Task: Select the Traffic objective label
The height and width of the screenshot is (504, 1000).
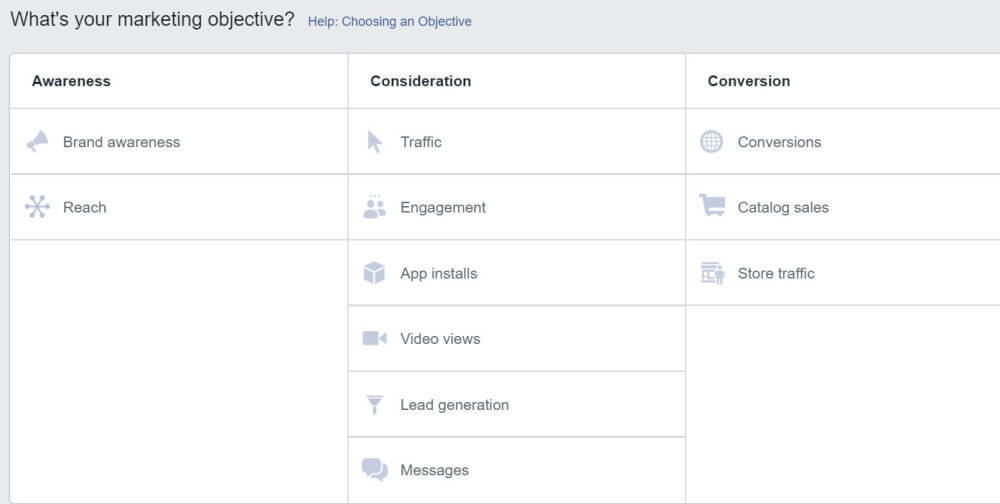Action: [421, 142]
